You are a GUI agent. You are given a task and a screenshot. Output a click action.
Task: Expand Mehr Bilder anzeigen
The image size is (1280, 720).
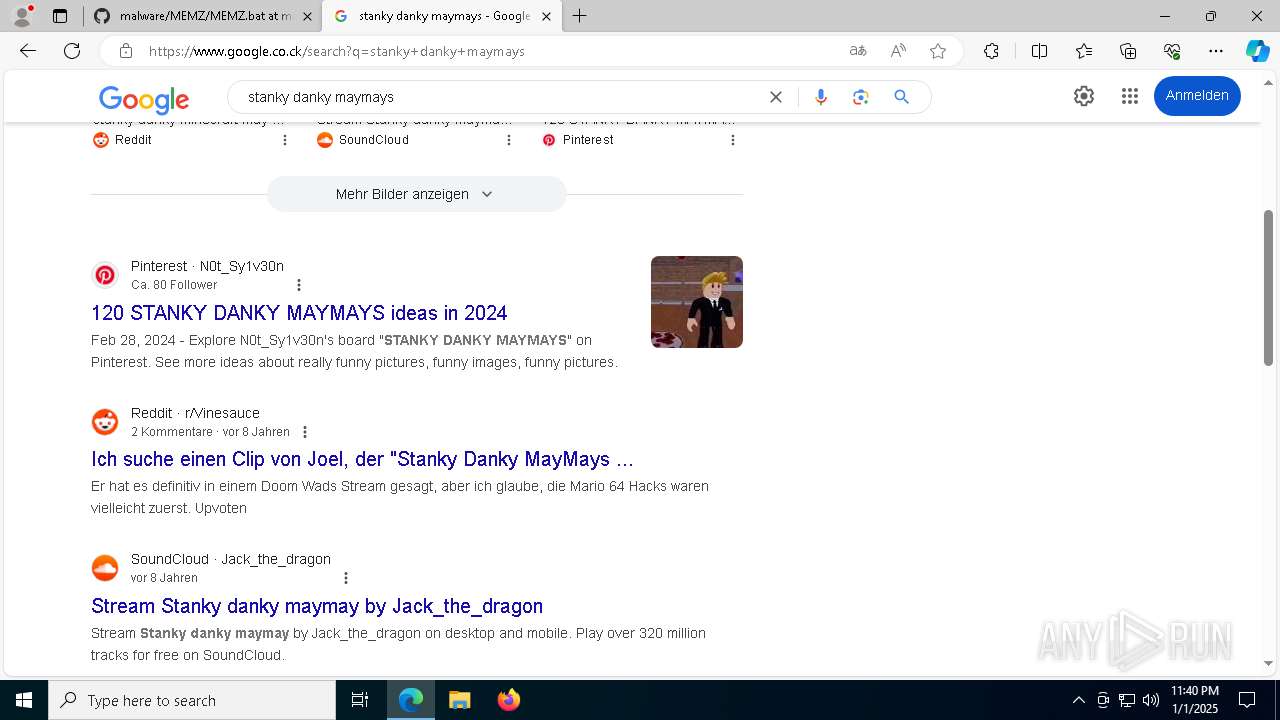click(x=416, y=194)
